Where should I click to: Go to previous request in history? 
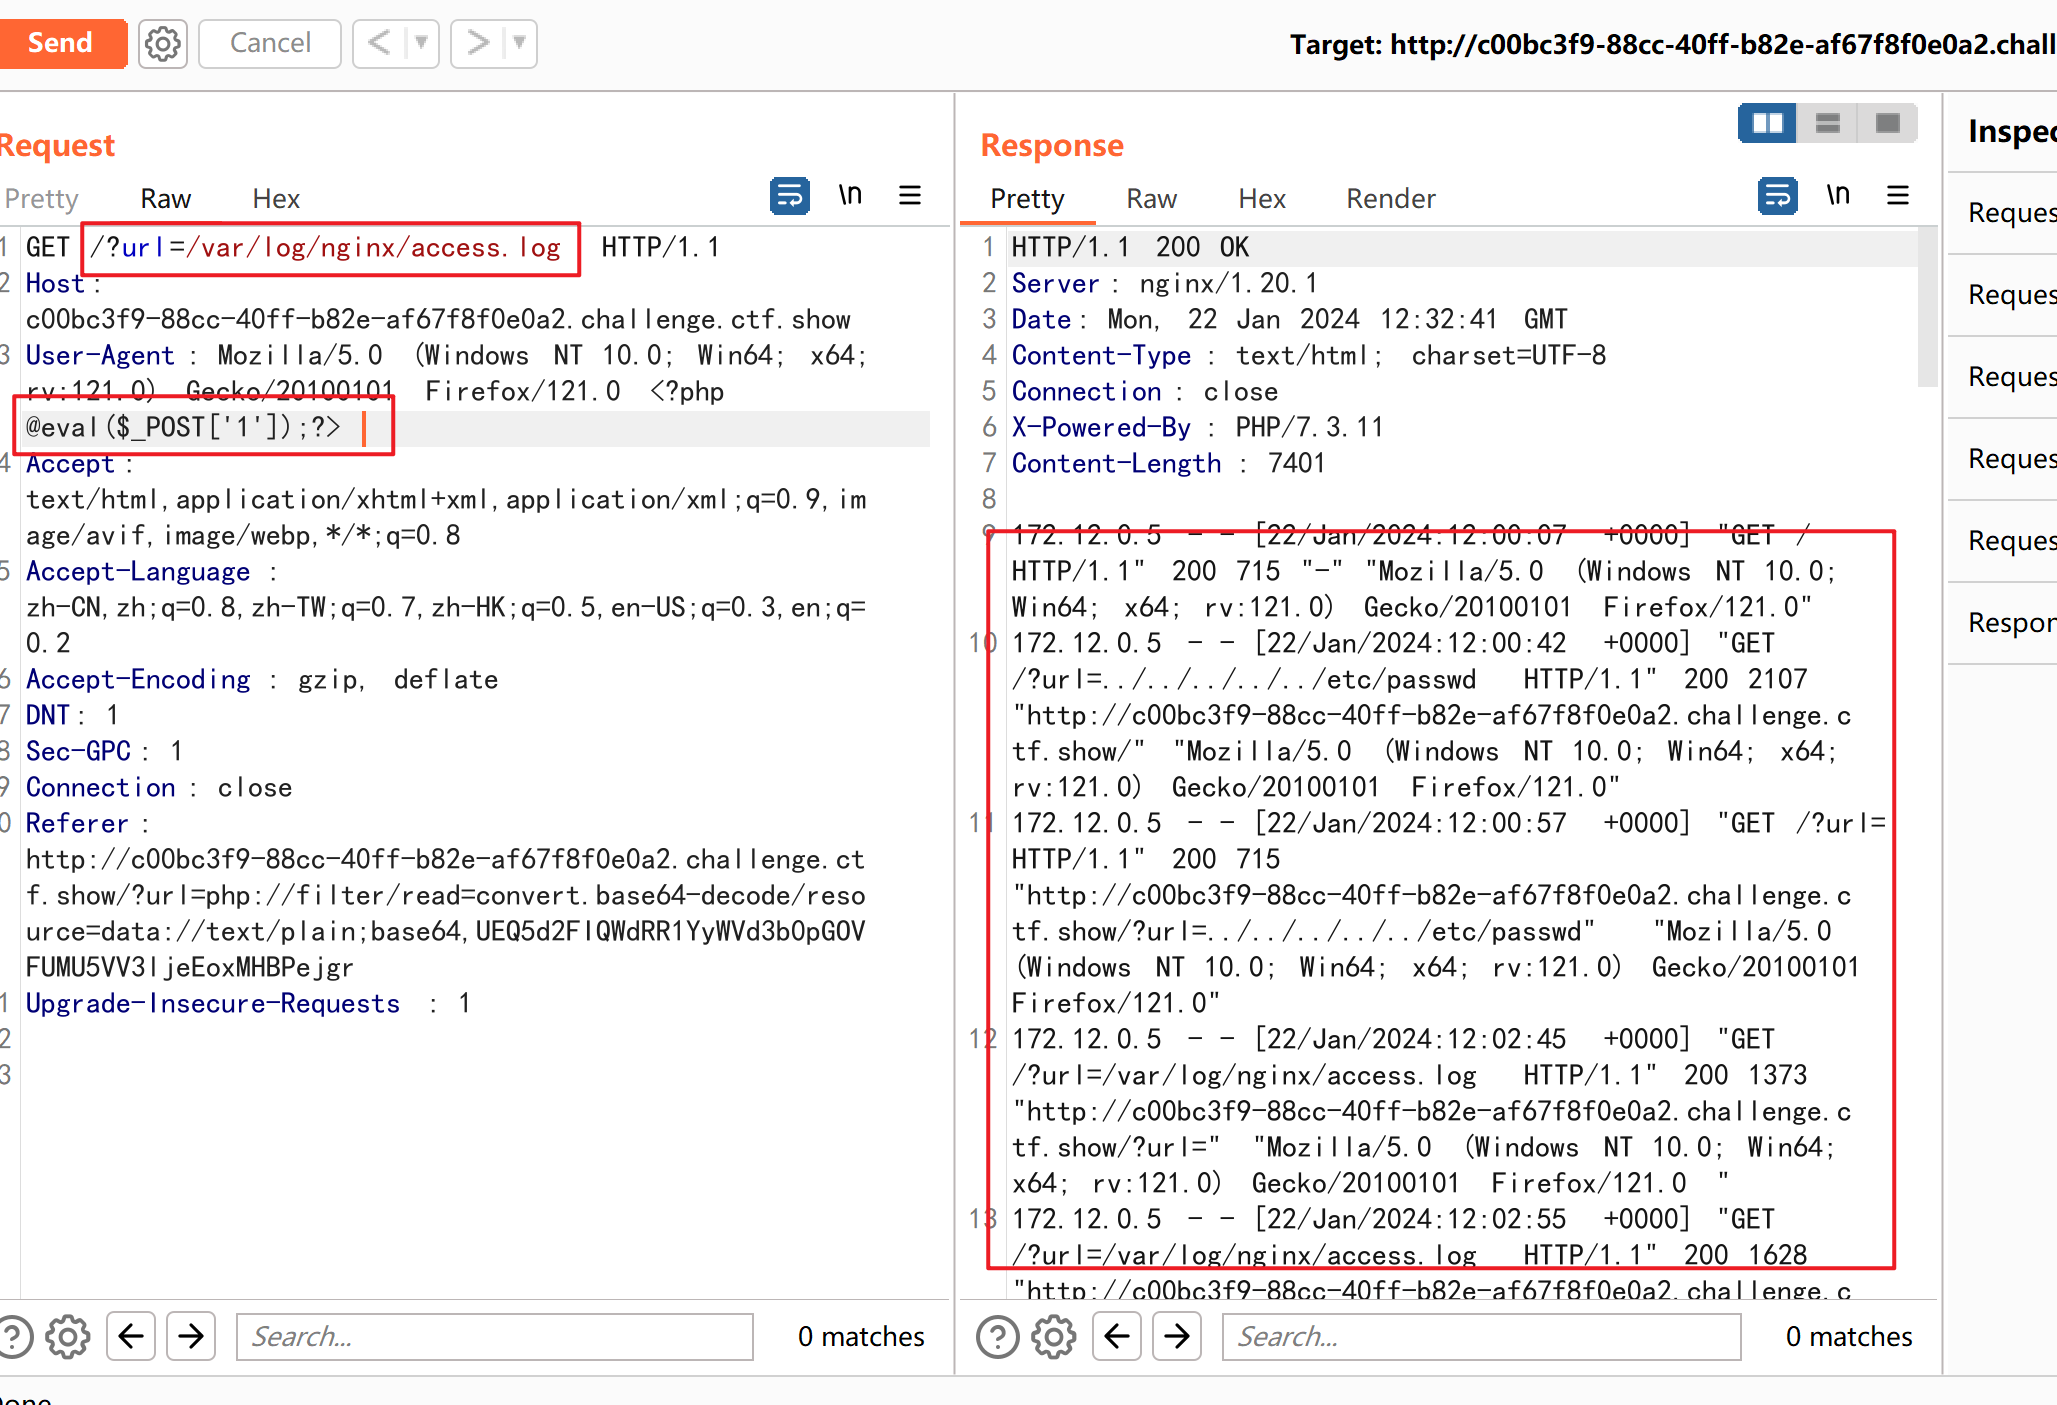380,43
